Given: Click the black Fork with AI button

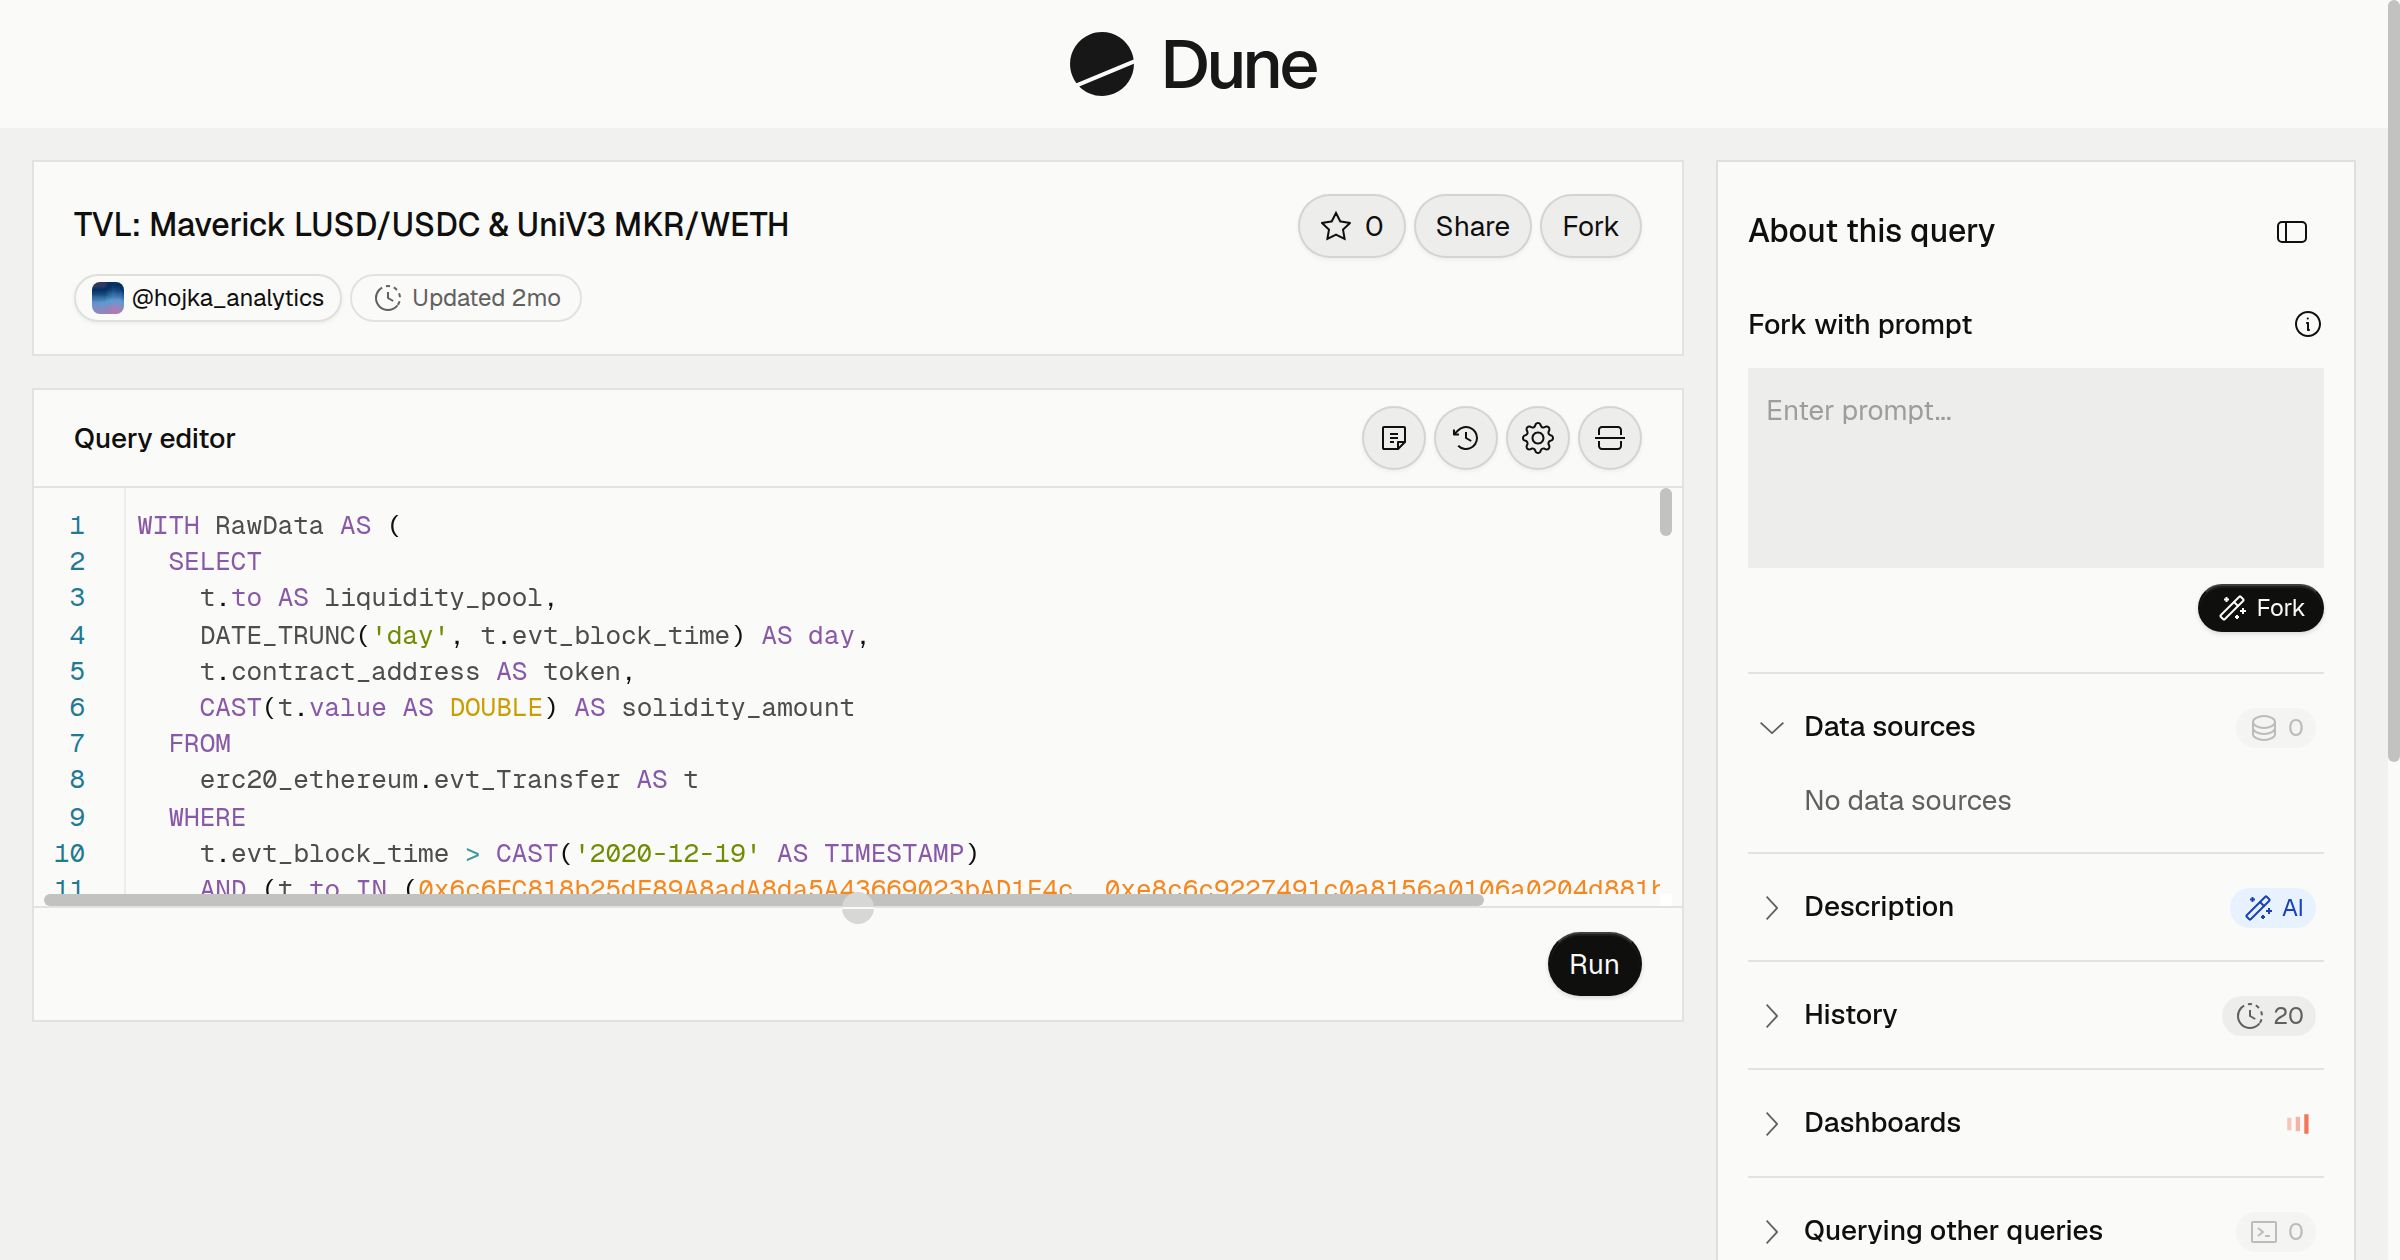Looking at the screenshot, I should pyautogui.click(x=2260, y=608).
